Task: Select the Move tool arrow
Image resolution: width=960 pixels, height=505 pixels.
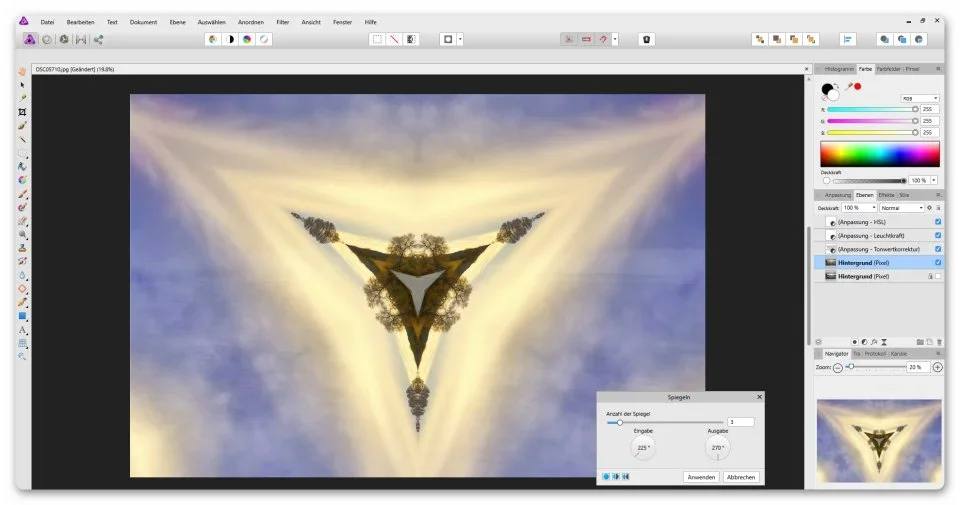Action: (22, 85)
